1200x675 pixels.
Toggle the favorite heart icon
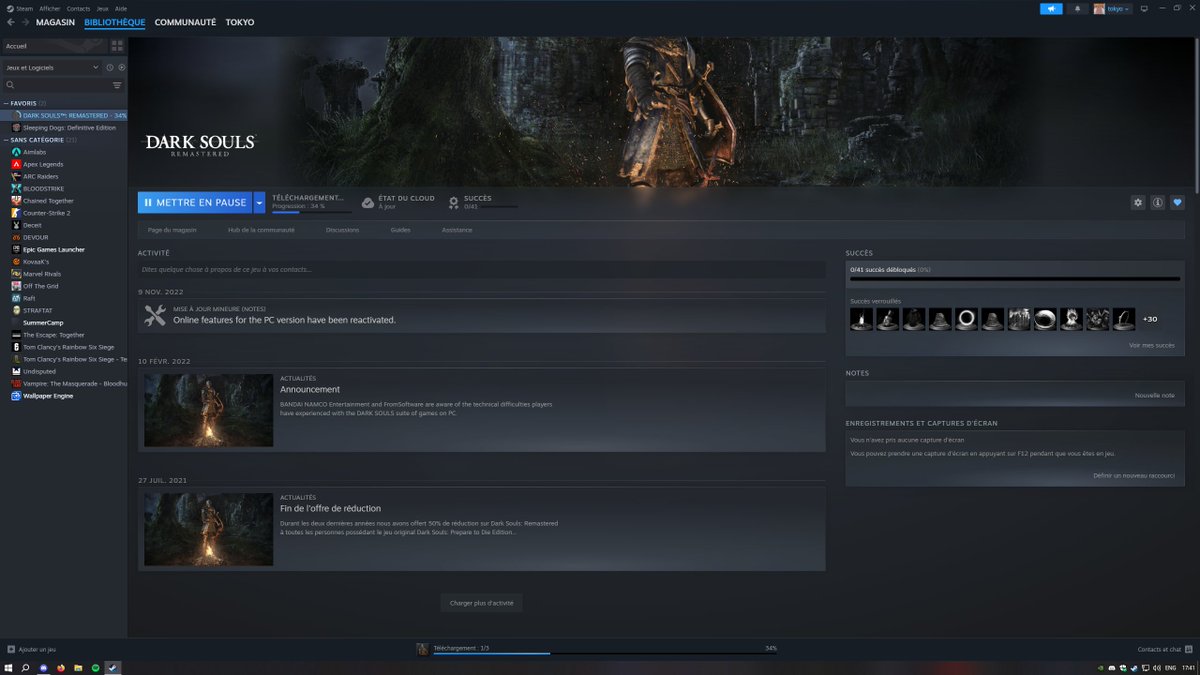[x=1177, y=202]
